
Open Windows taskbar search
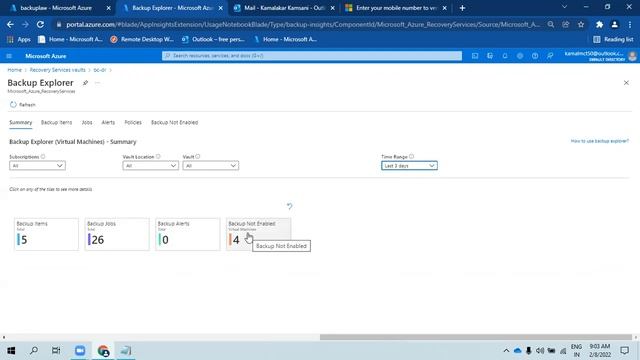[x=34, y=351]
